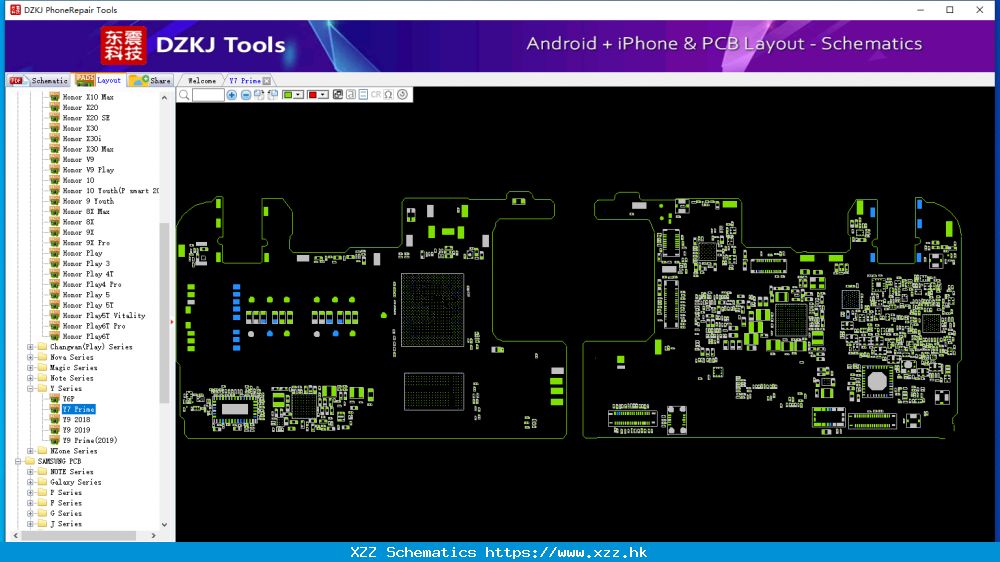Screen dimensions: 1000x562
Task: Click the tree horizontal scroll right arrow
Action: [x=153, y=536]
